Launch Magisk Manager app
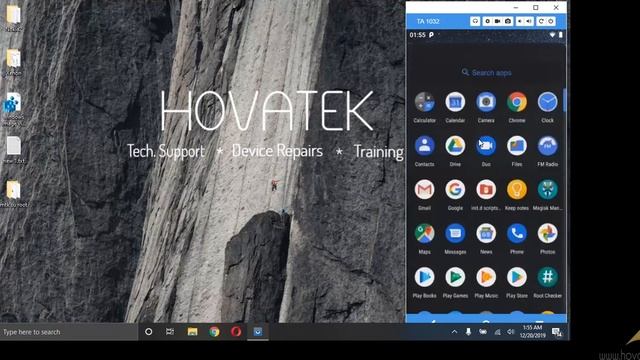This screenshot has width=640, height=360. (547, 190)
